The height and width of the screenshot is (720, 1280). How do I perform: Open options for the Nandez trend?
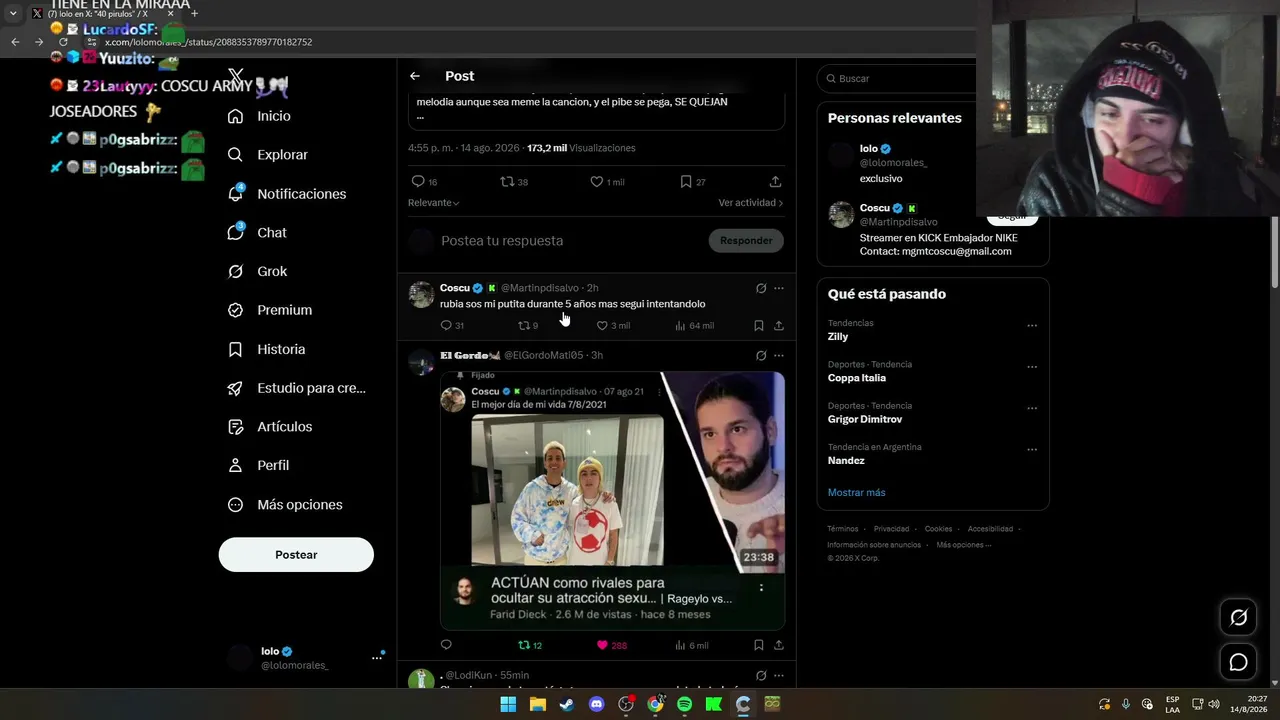coord(1032,450)
